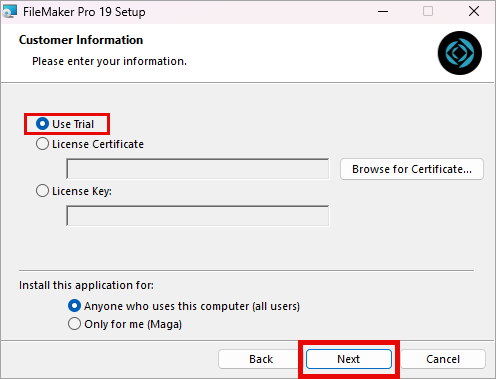Click the FileMaker Pro 19 Setup title text

point(84,12)
